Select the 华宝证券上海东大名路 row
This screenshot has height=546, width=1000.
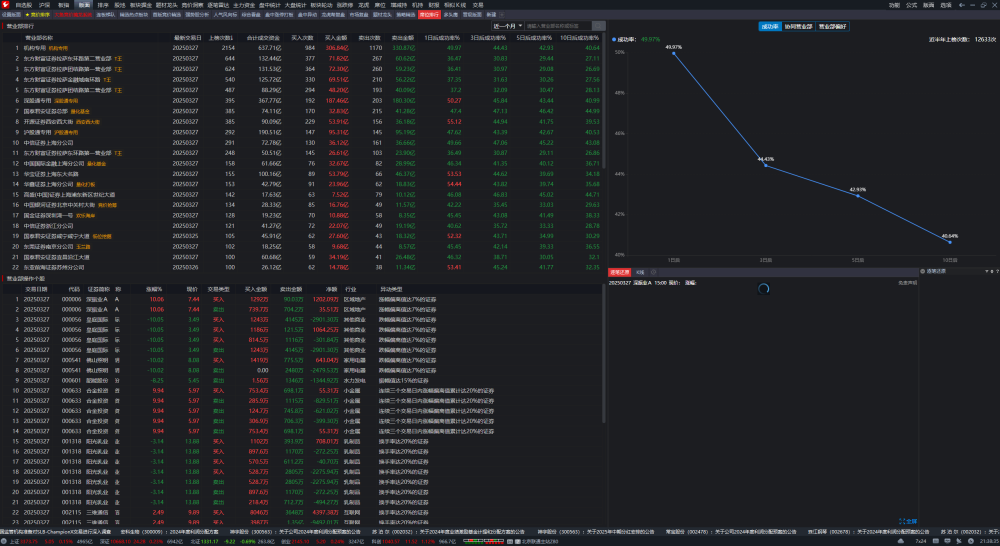[302, 173]
